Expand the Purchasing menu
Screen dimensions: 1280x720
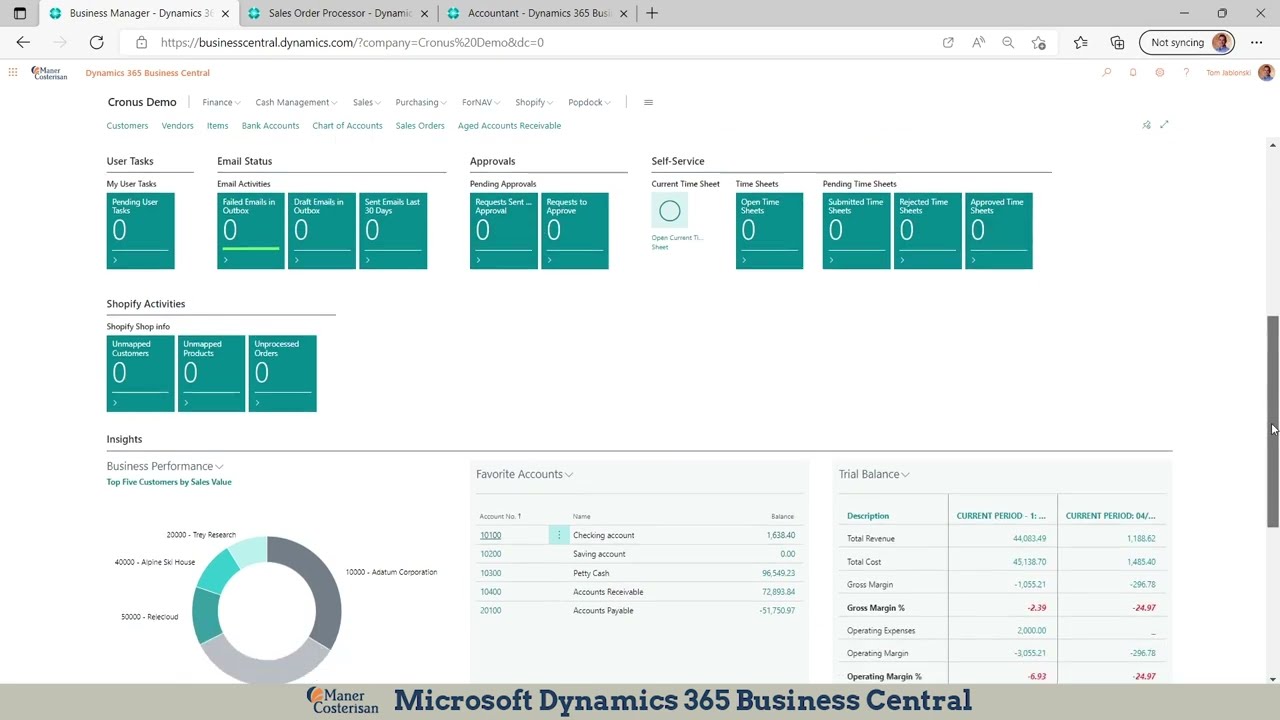421,102
